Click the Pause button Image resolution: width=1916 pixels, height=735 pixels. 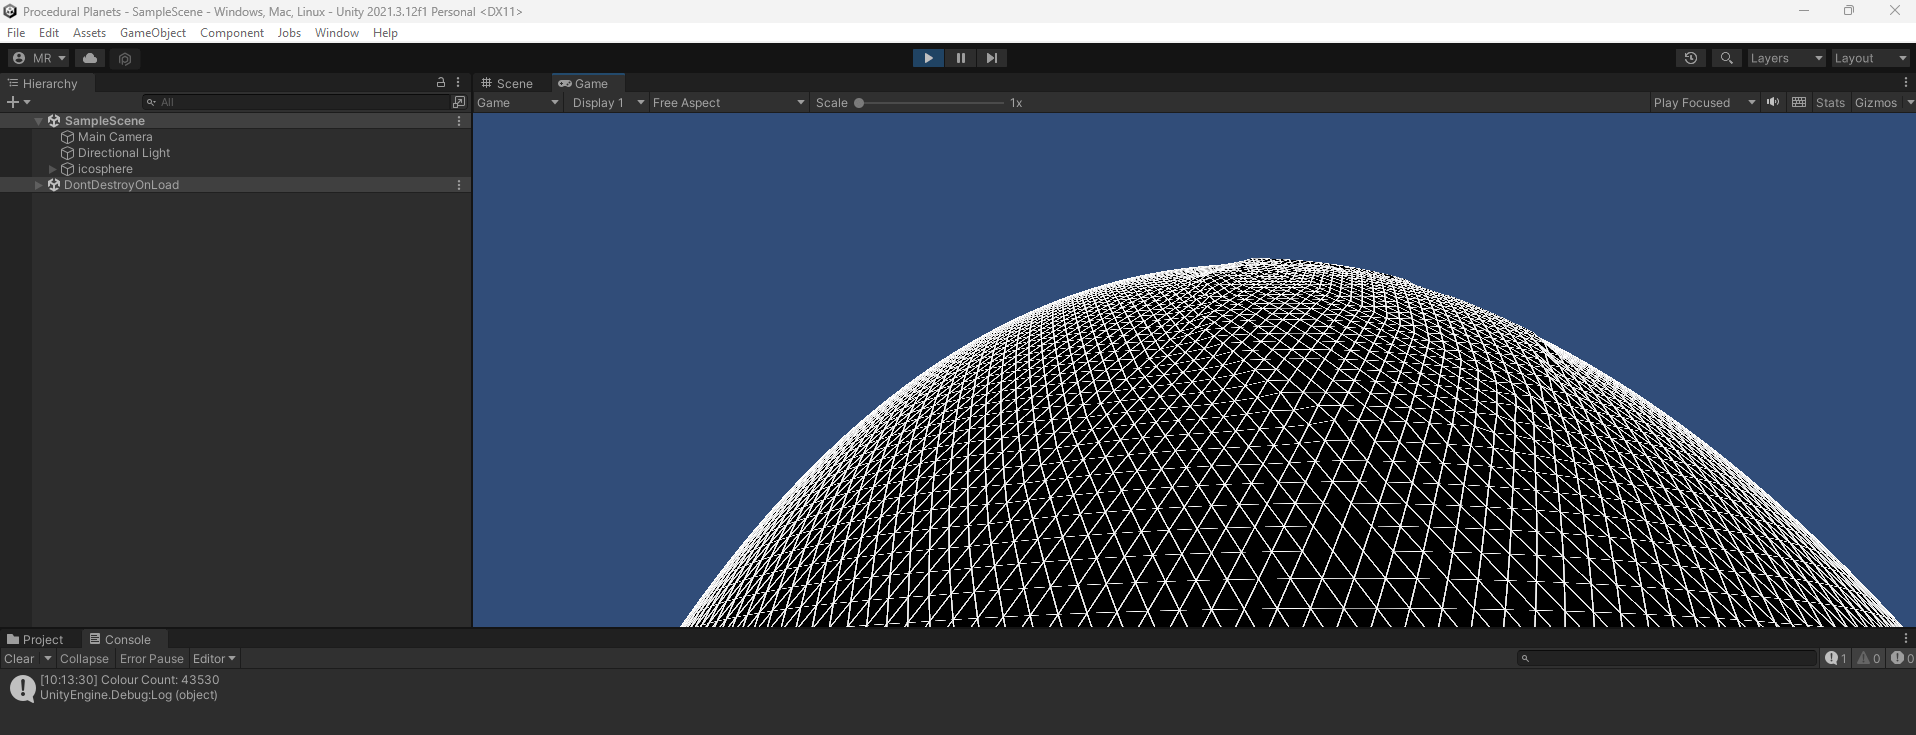coord(960,58)
